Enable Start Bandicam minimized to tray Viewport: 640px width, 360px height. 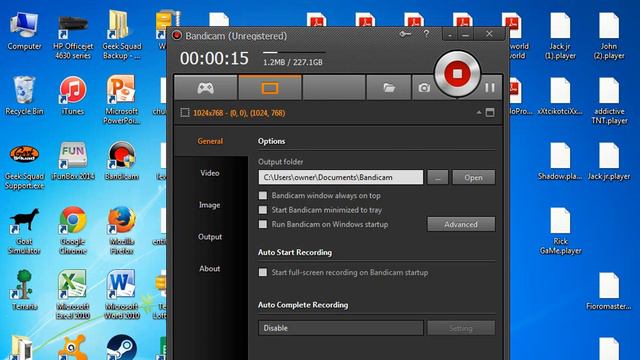[x=263, y=210]
